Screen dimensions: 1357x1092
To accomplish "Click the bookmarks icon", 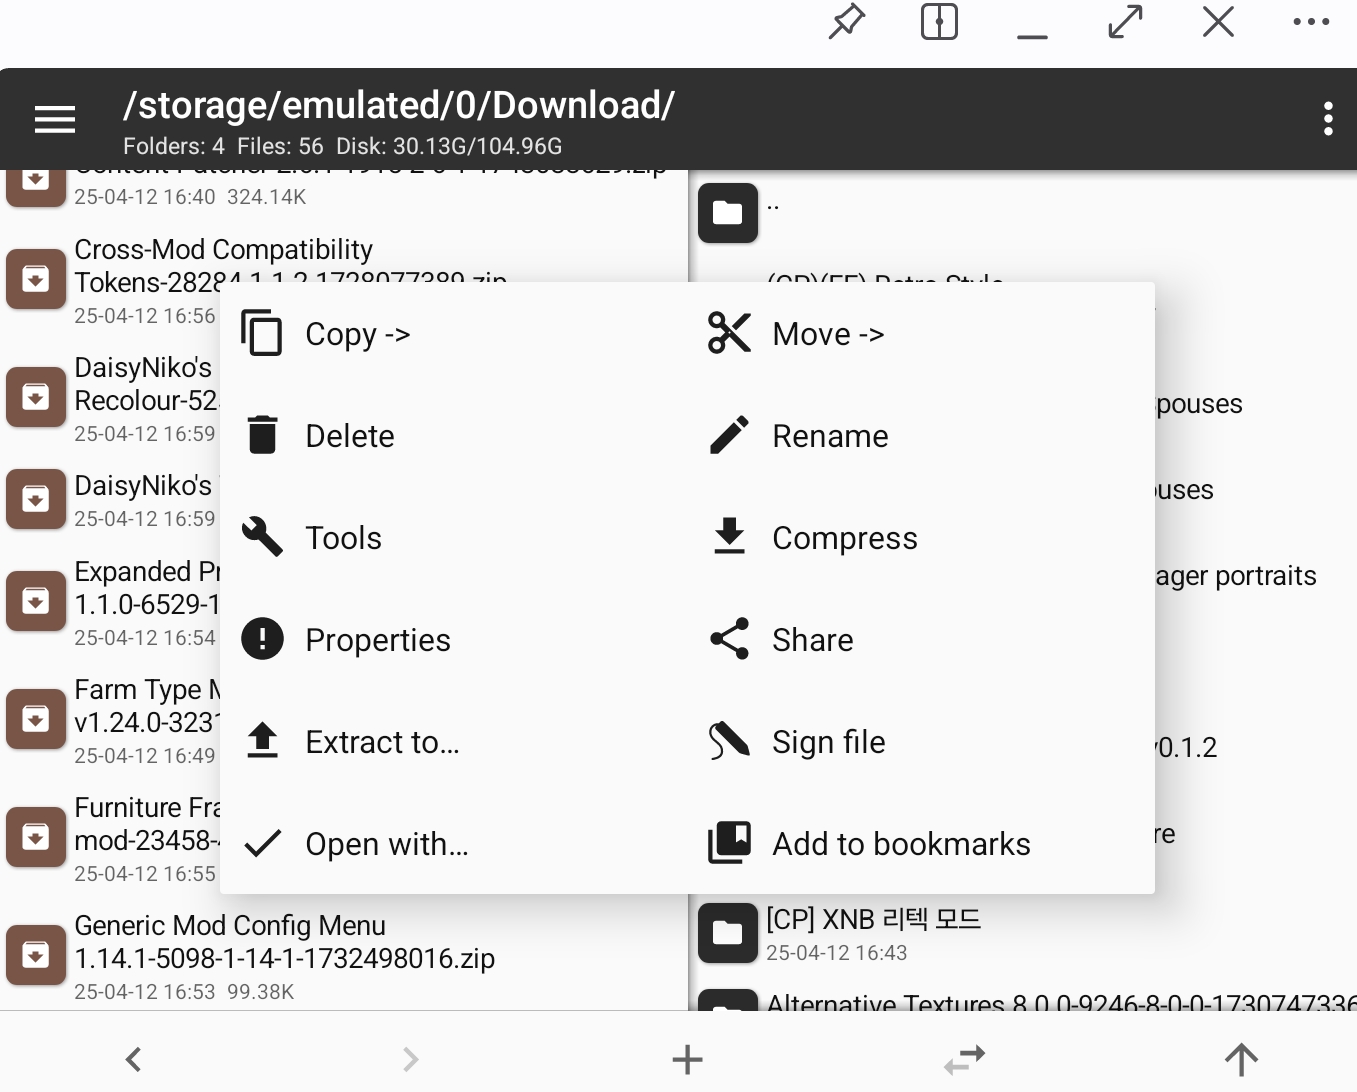I will [x=729, y=842].
